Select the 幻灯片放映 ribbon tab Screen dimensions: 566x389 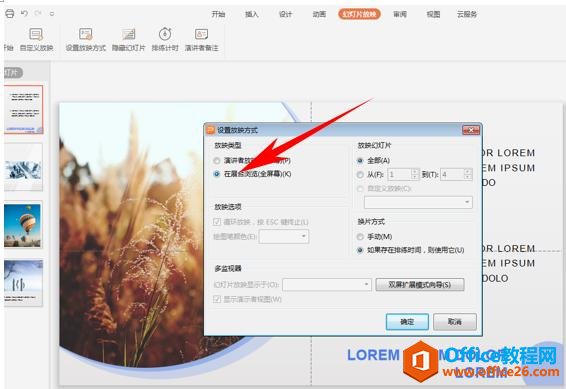359,14
